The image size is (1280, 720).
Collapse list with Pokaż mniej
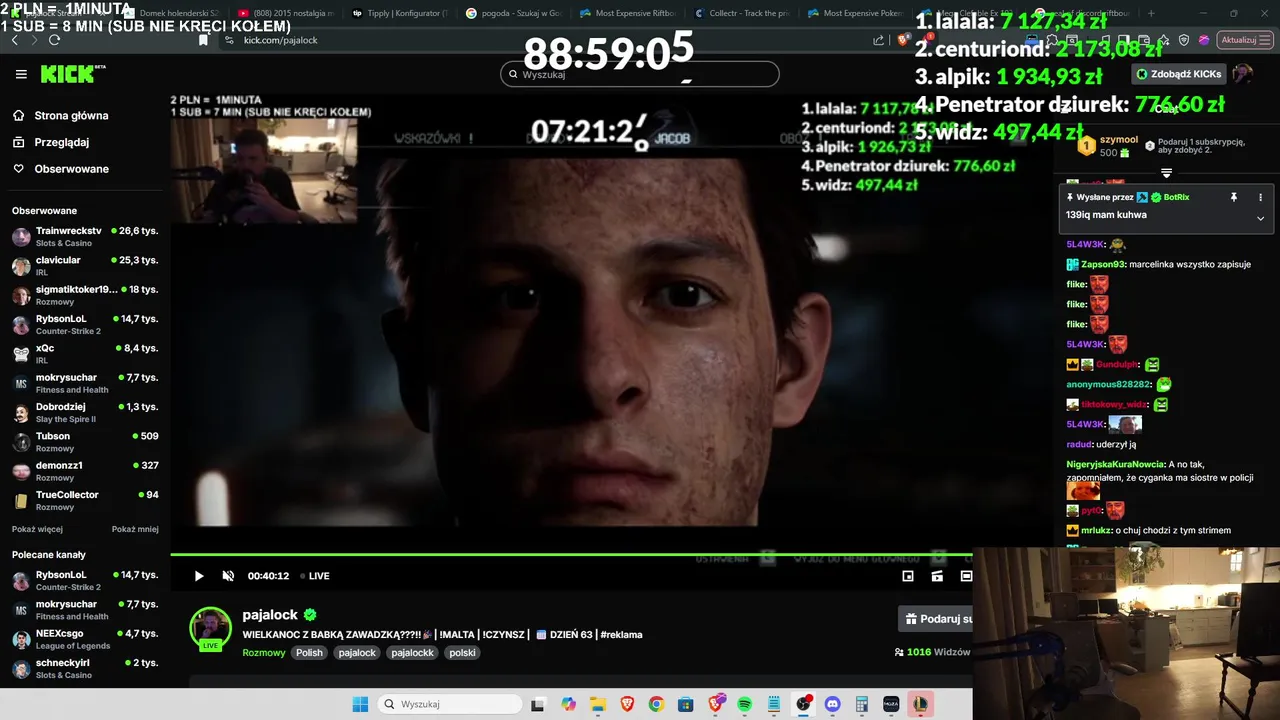click(135, 529)
